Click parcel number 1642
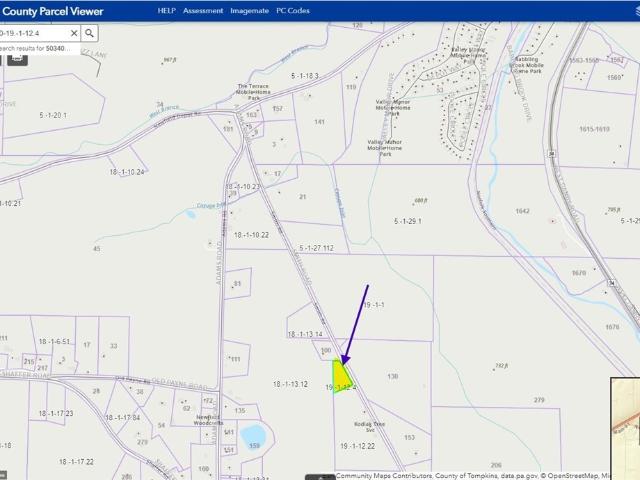 (522, 211)
